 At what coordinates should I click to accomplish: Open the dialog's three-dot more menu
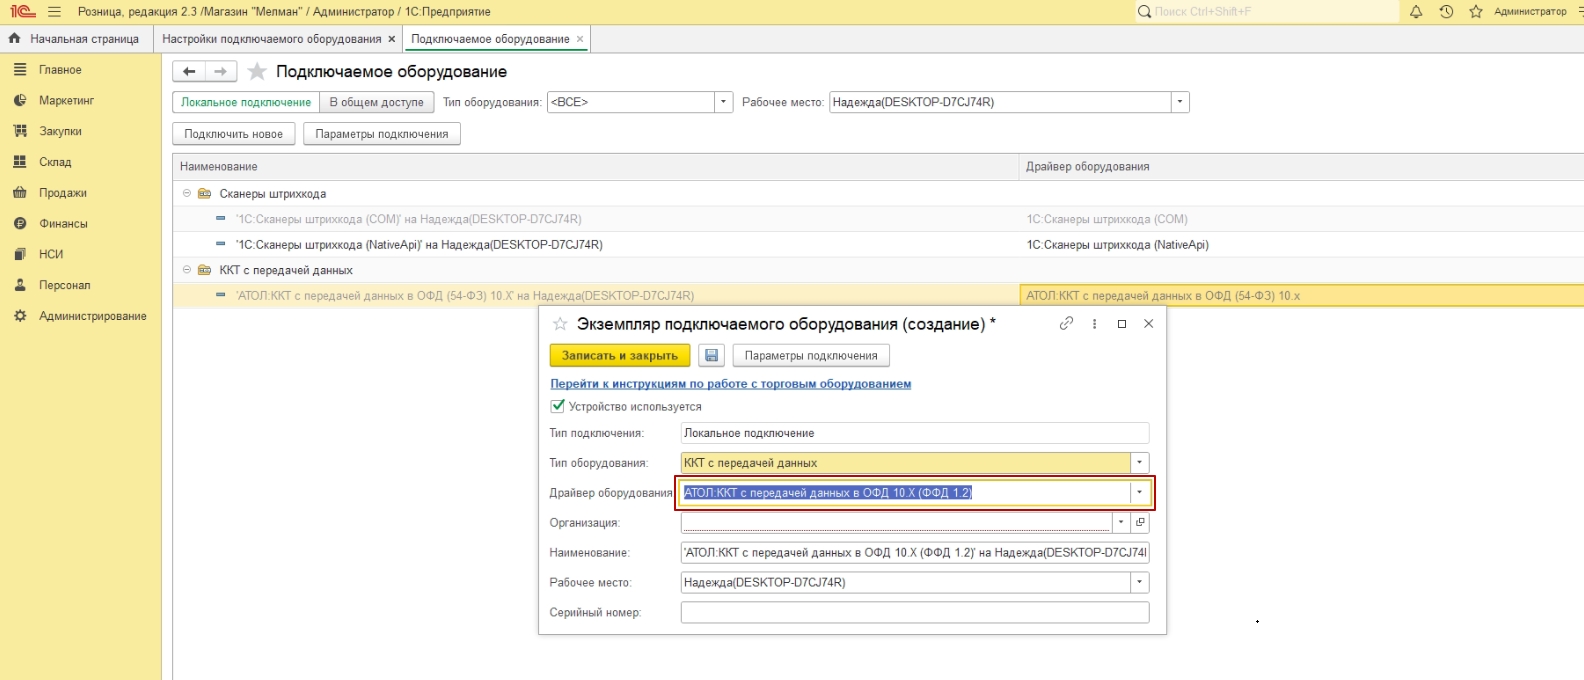click(1094, 324)
